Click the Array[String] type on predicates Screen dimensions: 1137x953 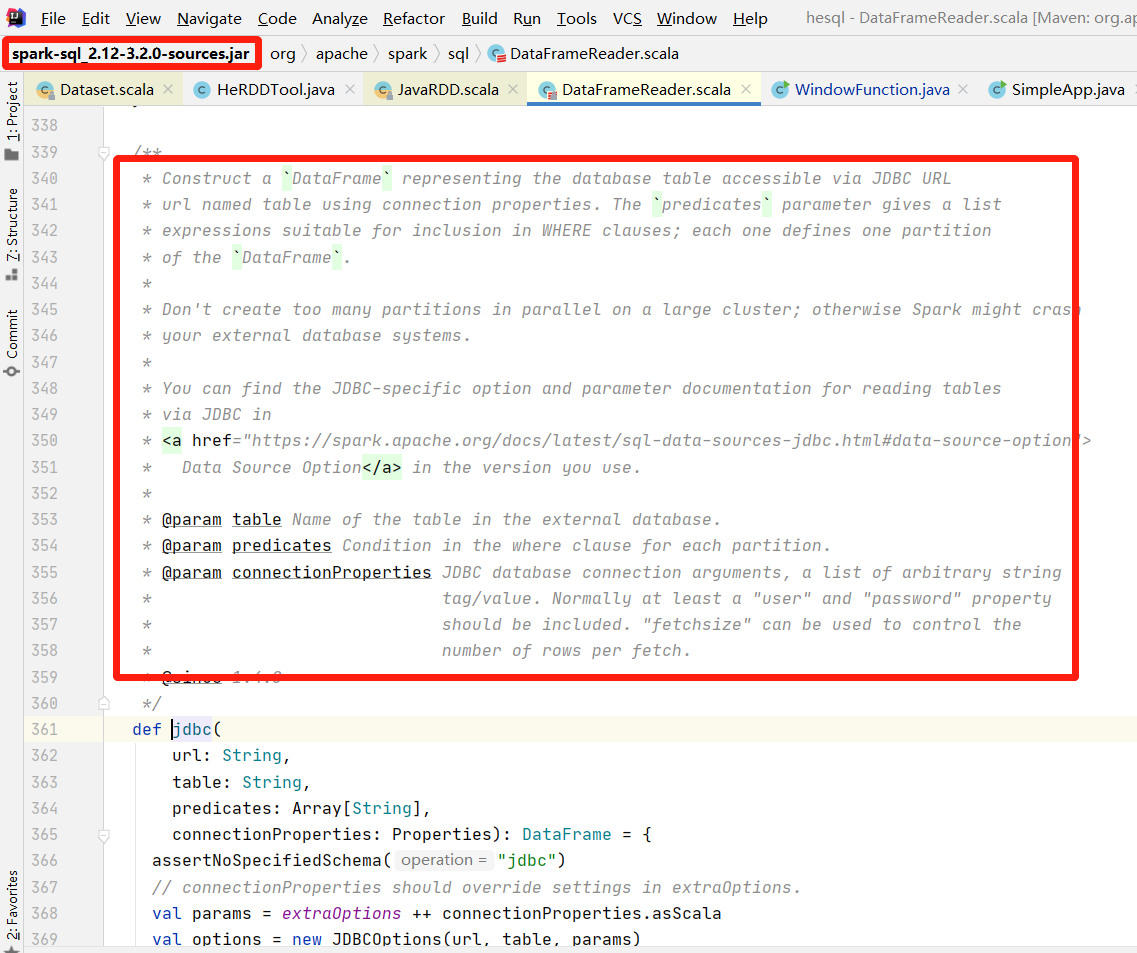pos(356,809)
